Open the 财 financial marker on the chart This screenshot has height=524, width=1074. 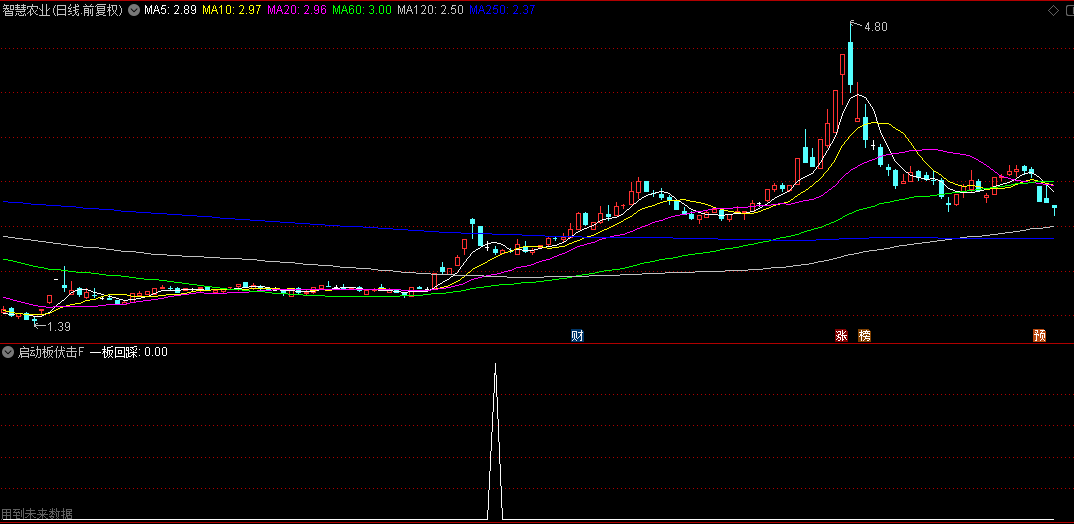(577, 336)
